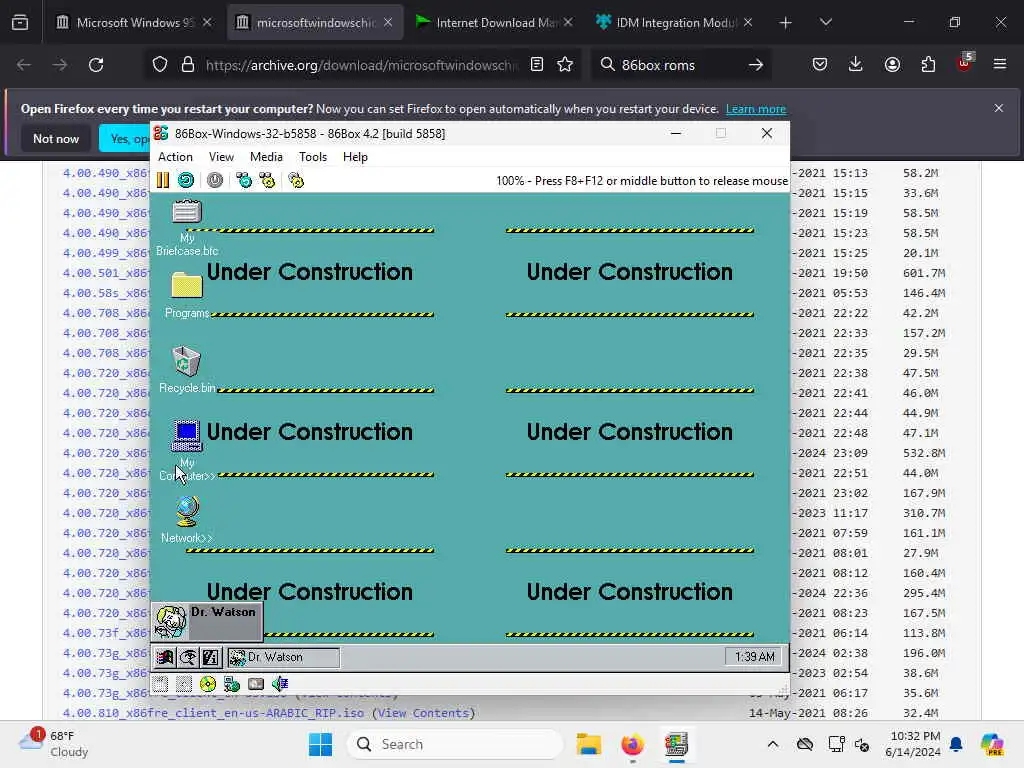Click the 86box roms search field
The width and height of the screenshot is (1024, 768).
(680, 65)
